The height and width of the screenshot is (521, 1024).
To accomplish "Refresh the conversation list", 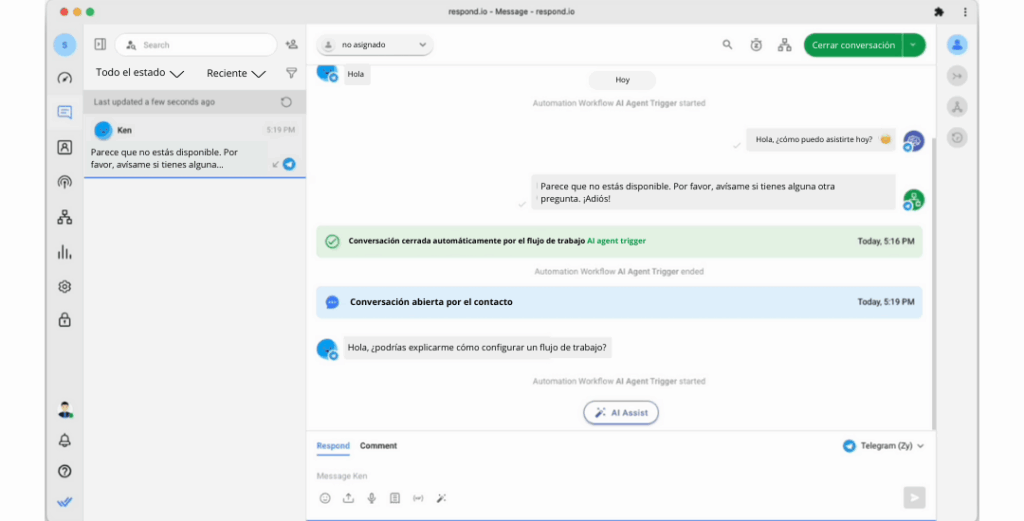I will [286, 102].
